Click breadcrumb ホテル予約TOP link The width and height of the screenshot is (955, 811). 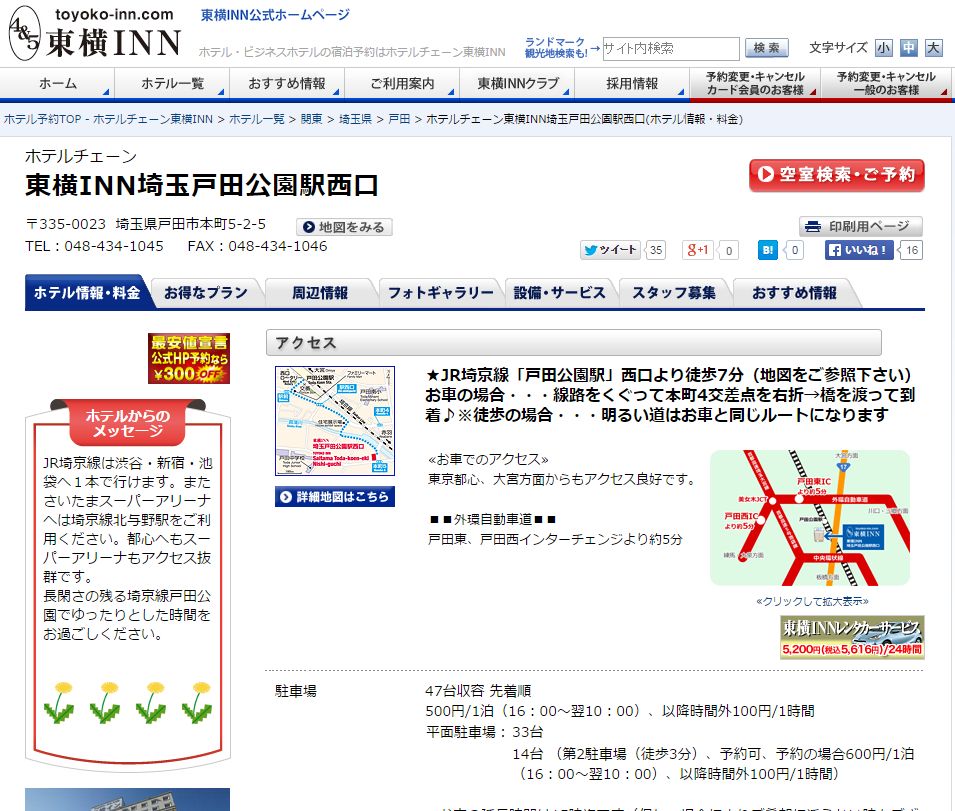(108, 119)
